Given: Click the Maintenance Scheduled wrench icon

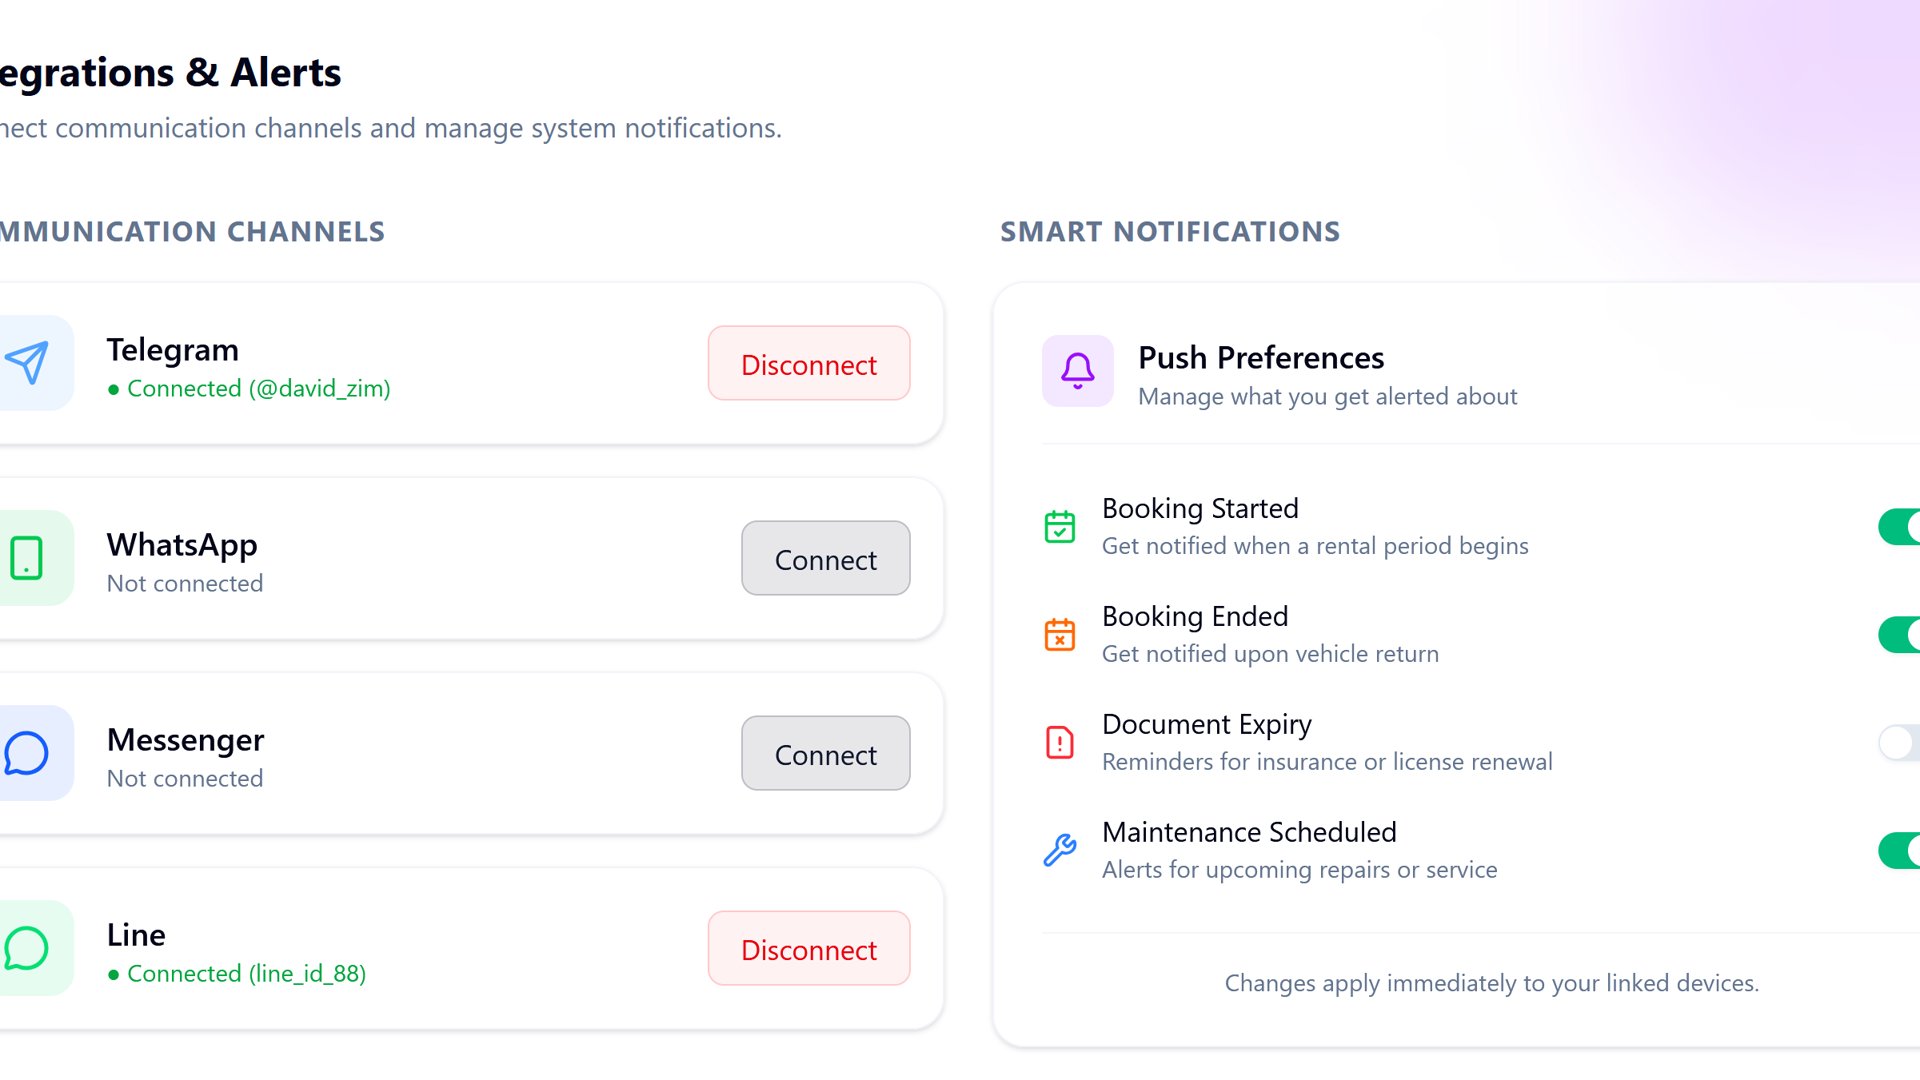Looking at the screenshot, I should (x=1060, y=851).
